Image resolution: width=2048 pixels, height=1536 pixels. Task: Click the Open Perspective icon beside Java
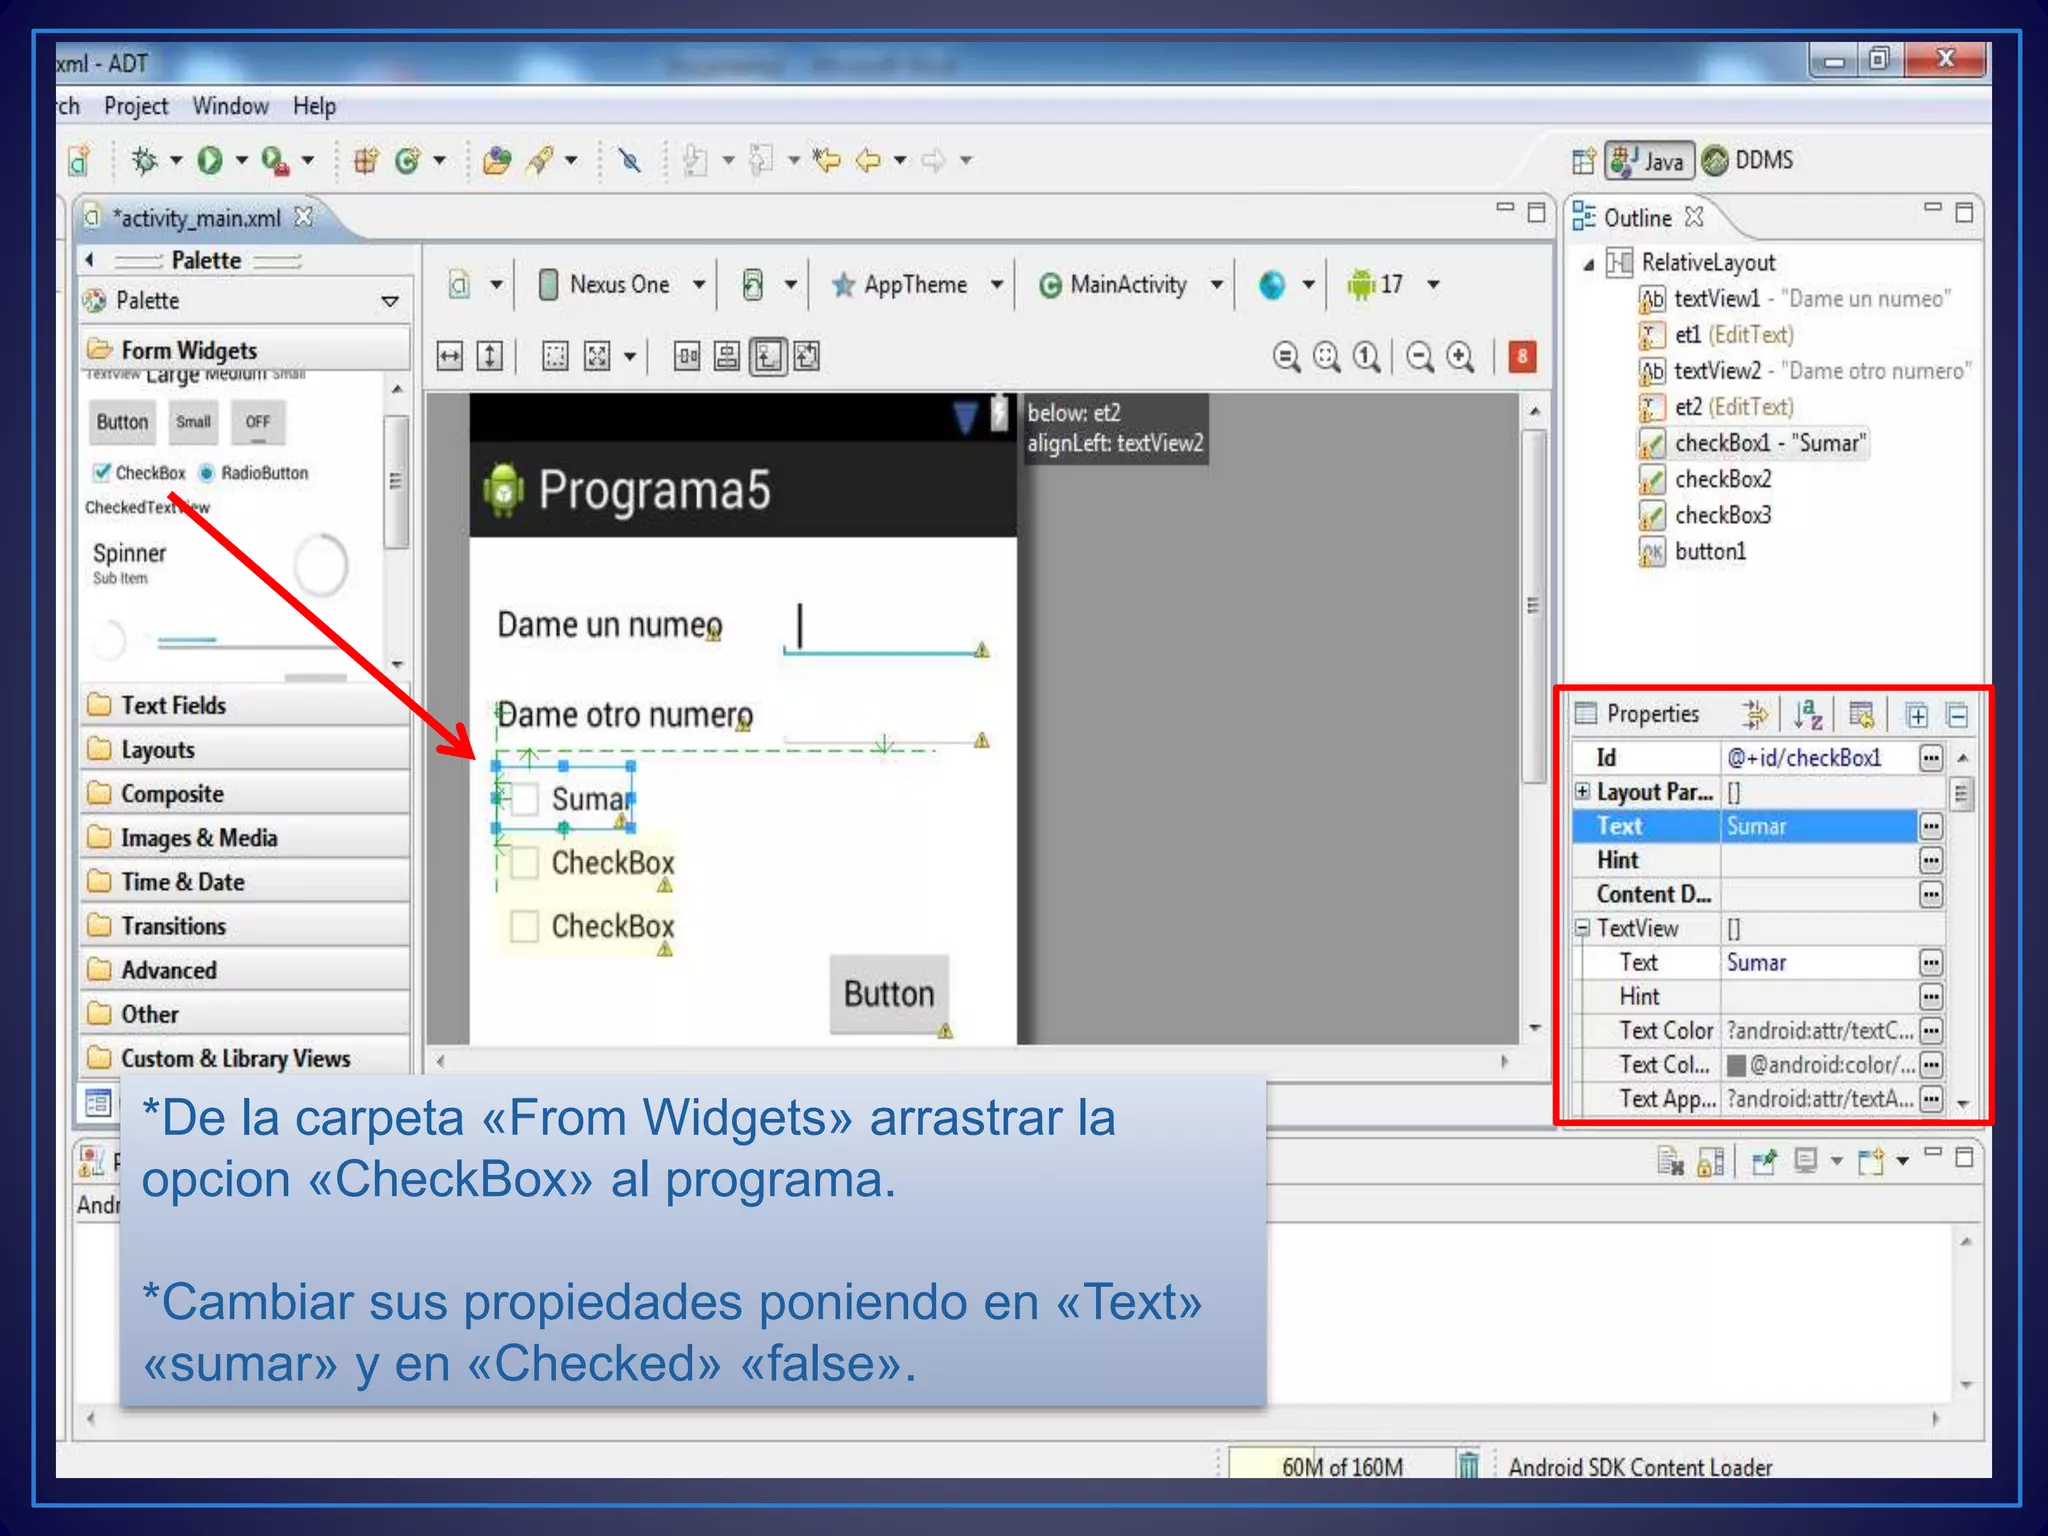click(1583, 160)
